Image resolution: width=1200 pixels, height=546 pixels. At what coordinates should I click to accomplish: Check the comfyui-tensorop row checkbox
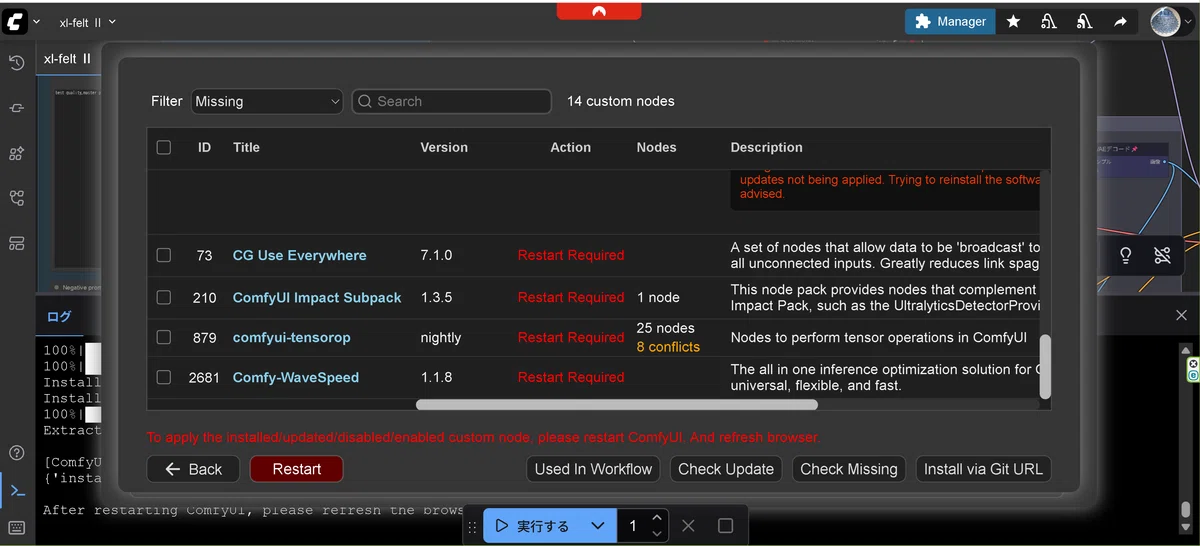(164, 337)
